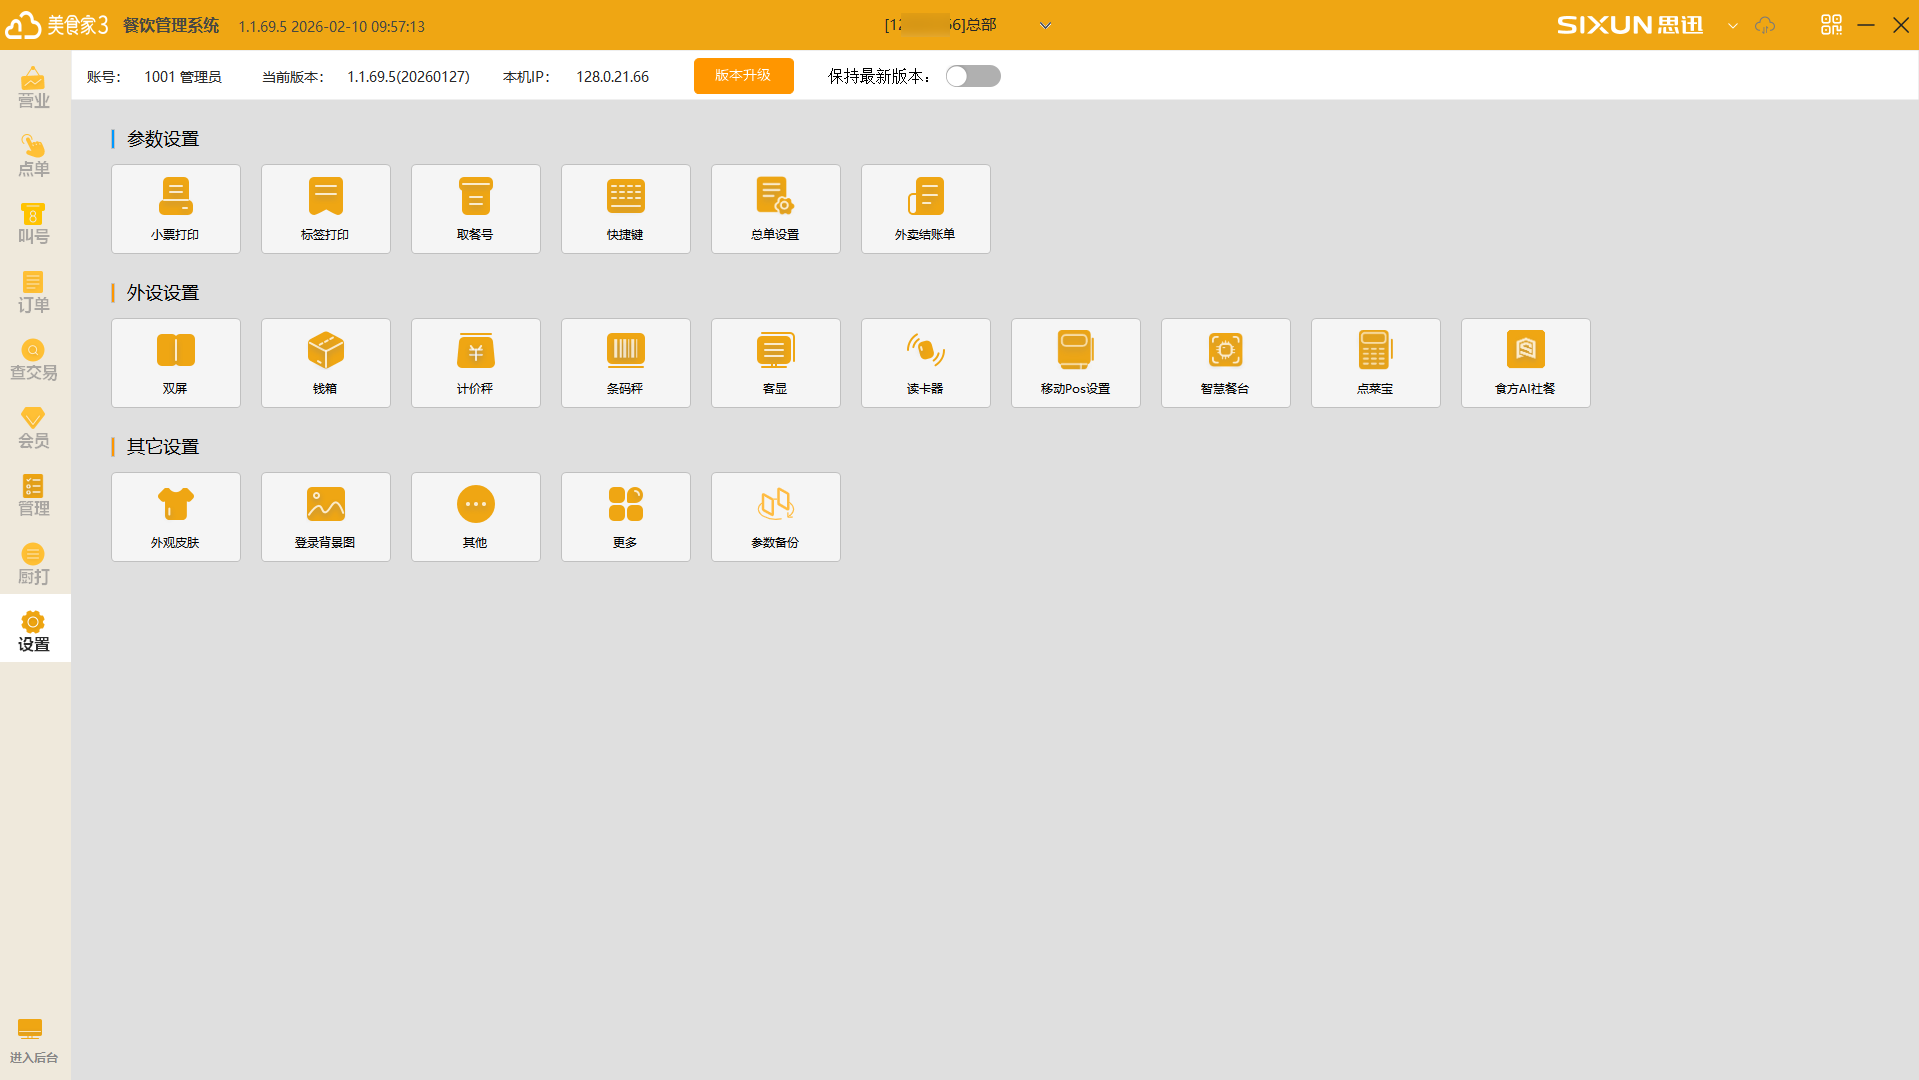Click the QR code icon in title bar
1919x1080 pixels.
coord(1831,25)
